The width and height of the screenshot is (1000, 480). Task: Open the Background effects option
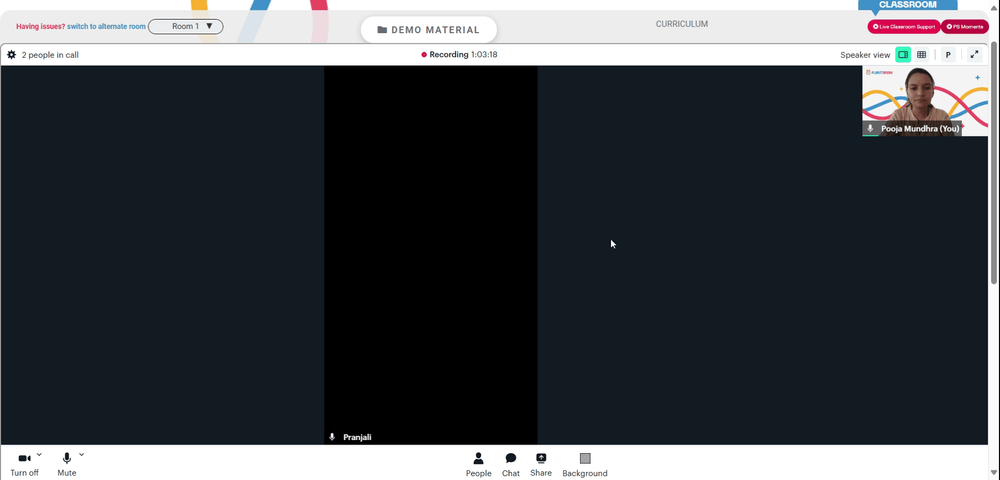(585, 464)
